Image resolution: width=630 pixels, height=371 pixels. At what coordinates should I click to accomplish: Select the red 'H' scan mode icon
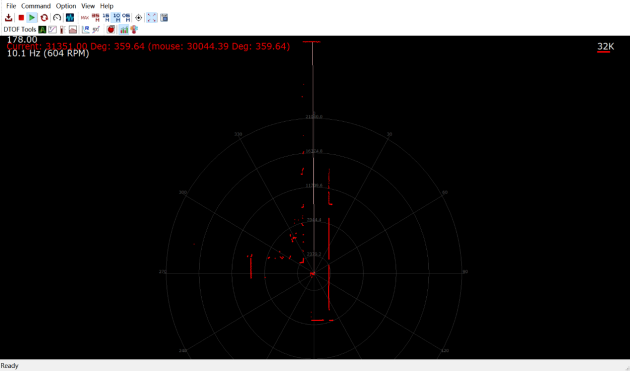[96, 18]
